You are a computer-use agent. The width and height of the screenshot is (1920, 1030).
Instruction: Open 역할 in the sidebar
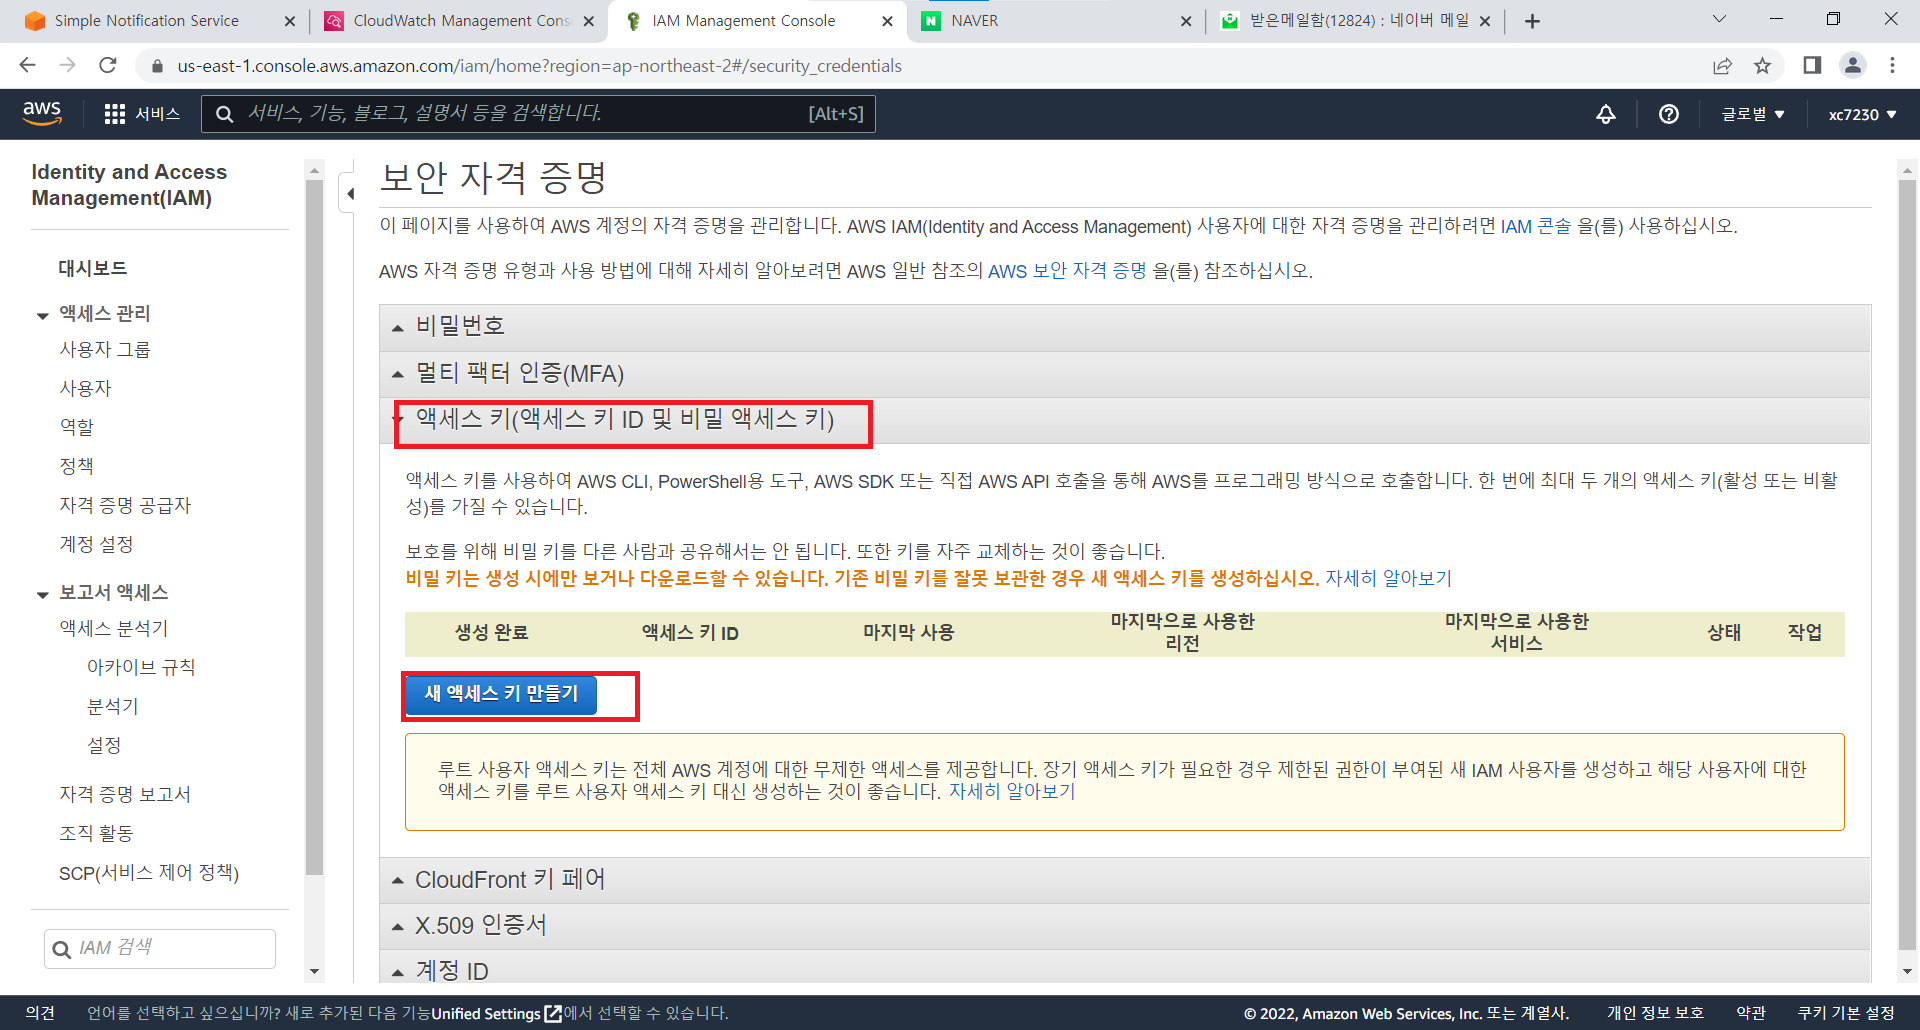click(x=76, y=427)
